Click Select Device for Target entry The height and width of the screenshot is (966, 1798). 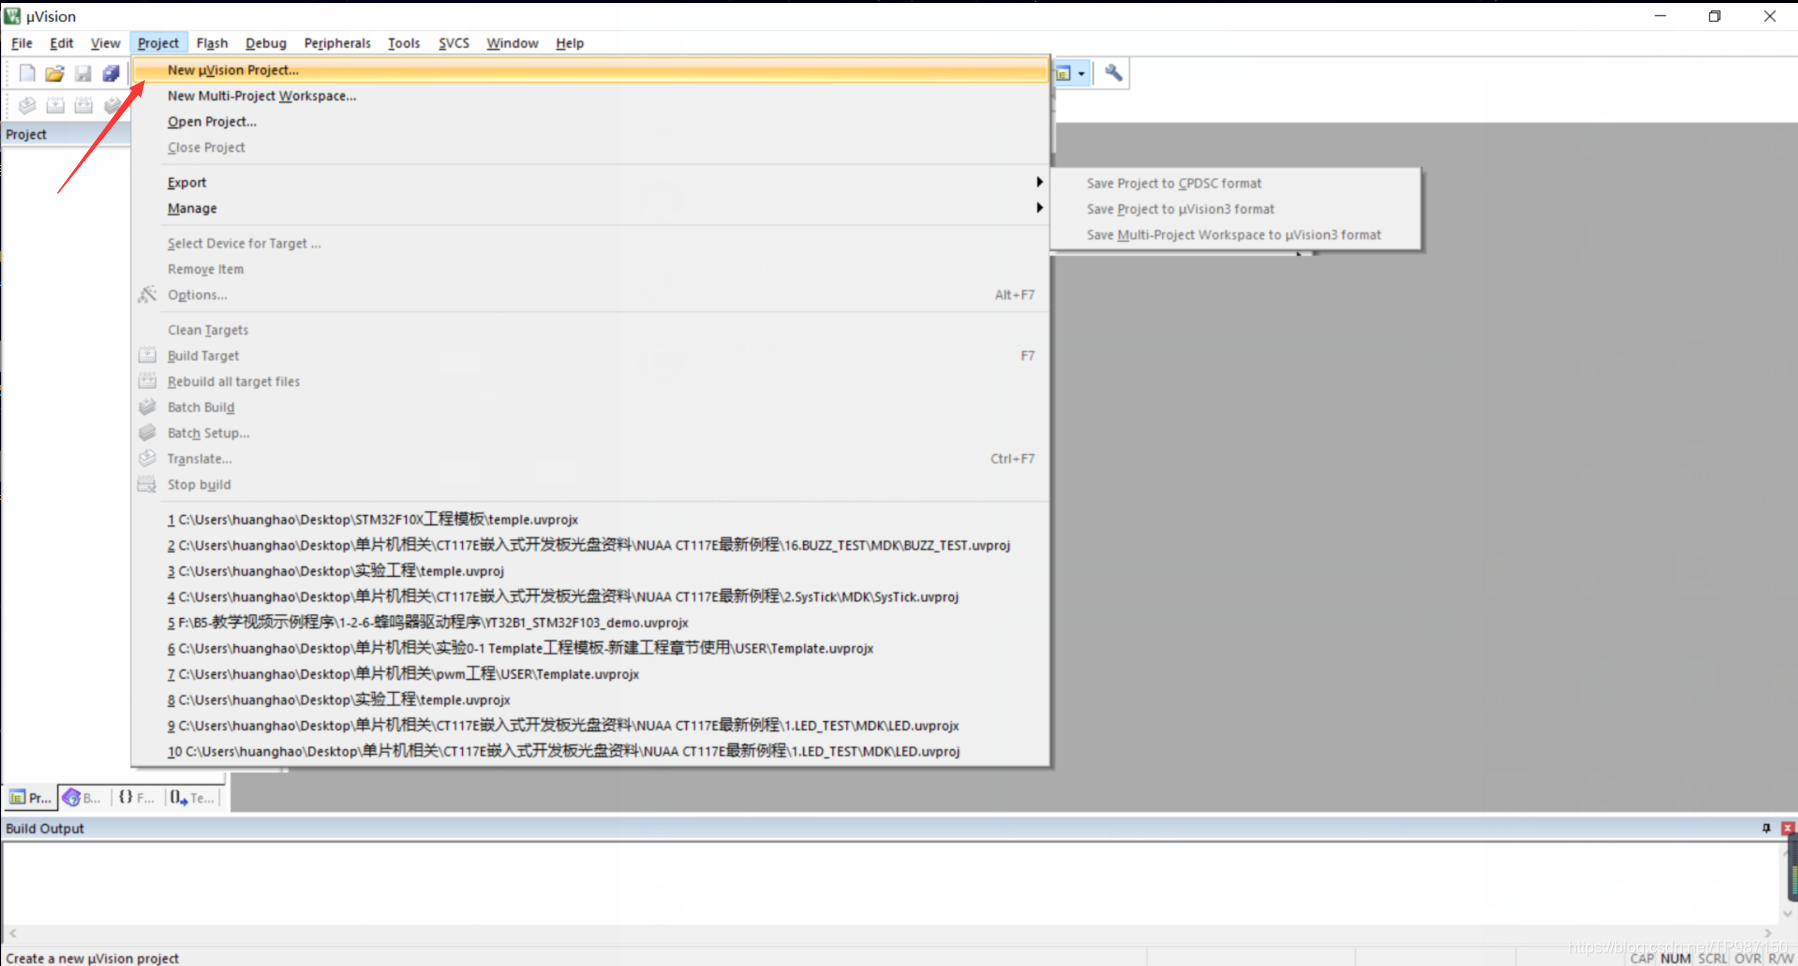coord(590,243)
